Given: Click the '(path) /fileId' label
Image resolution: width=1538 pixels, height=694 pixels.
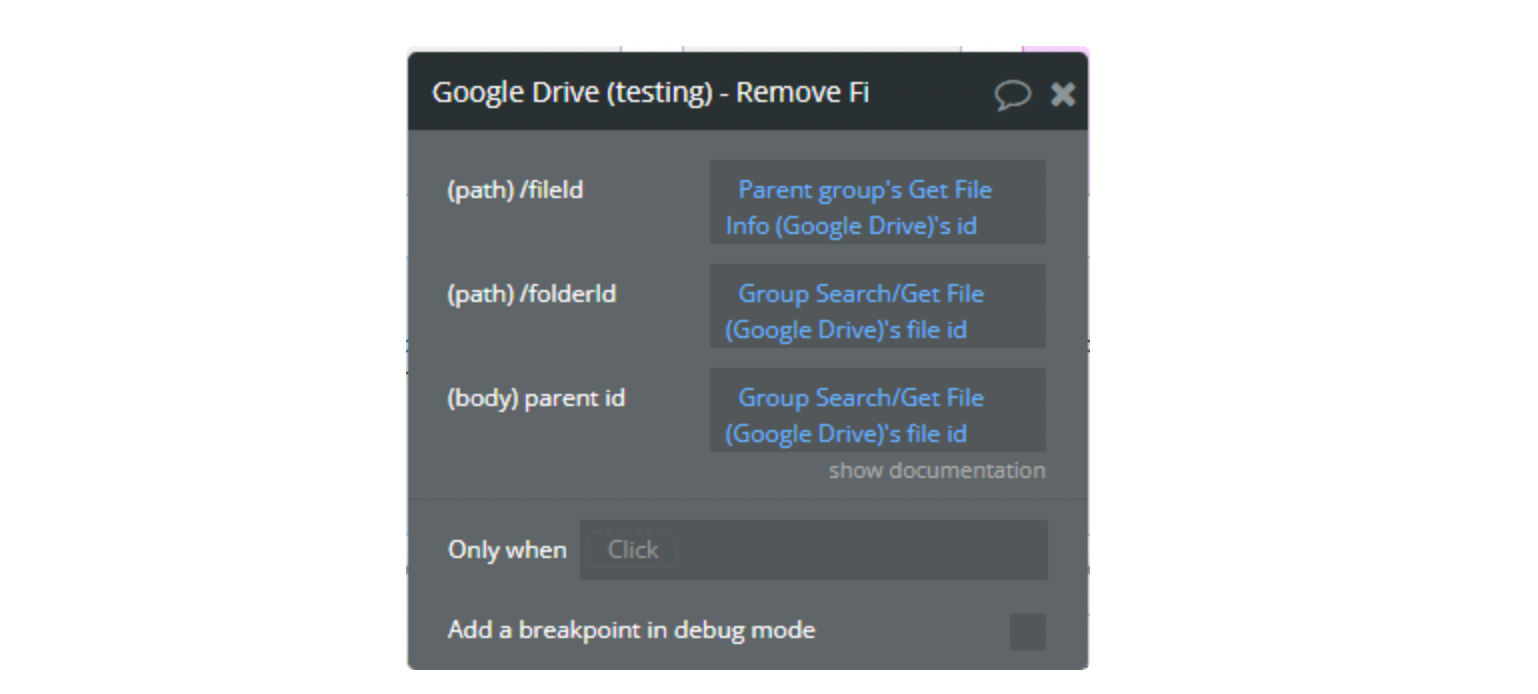Looking at the screenshot, I should click(515, 190).
